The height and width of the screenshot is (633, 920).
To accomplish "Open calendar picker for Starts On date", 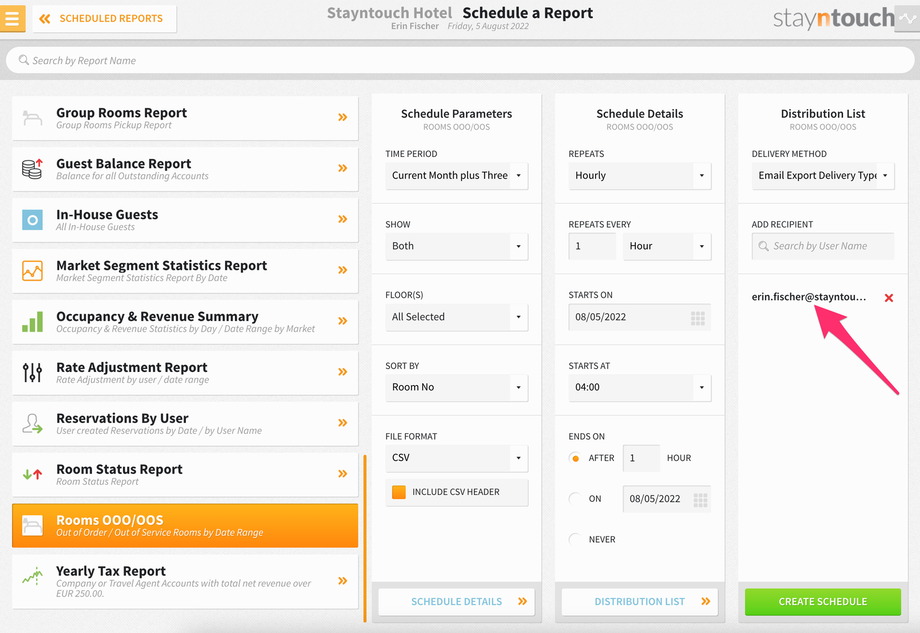I will (698, 318).
